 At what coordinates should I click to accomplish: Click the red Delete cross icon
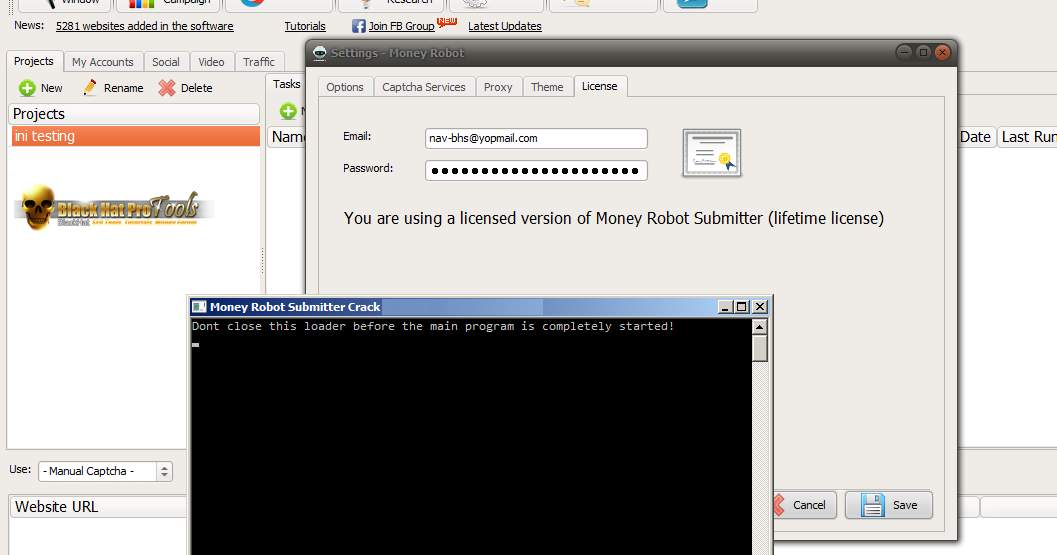(x=167, y=88)
